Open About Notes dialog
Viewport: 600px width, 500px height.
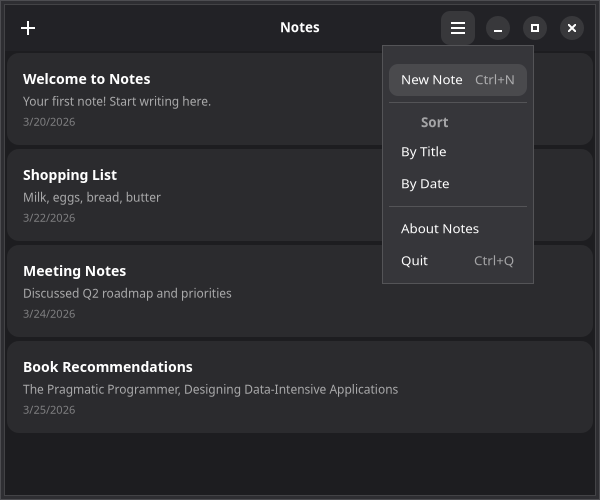pos(440,229)
